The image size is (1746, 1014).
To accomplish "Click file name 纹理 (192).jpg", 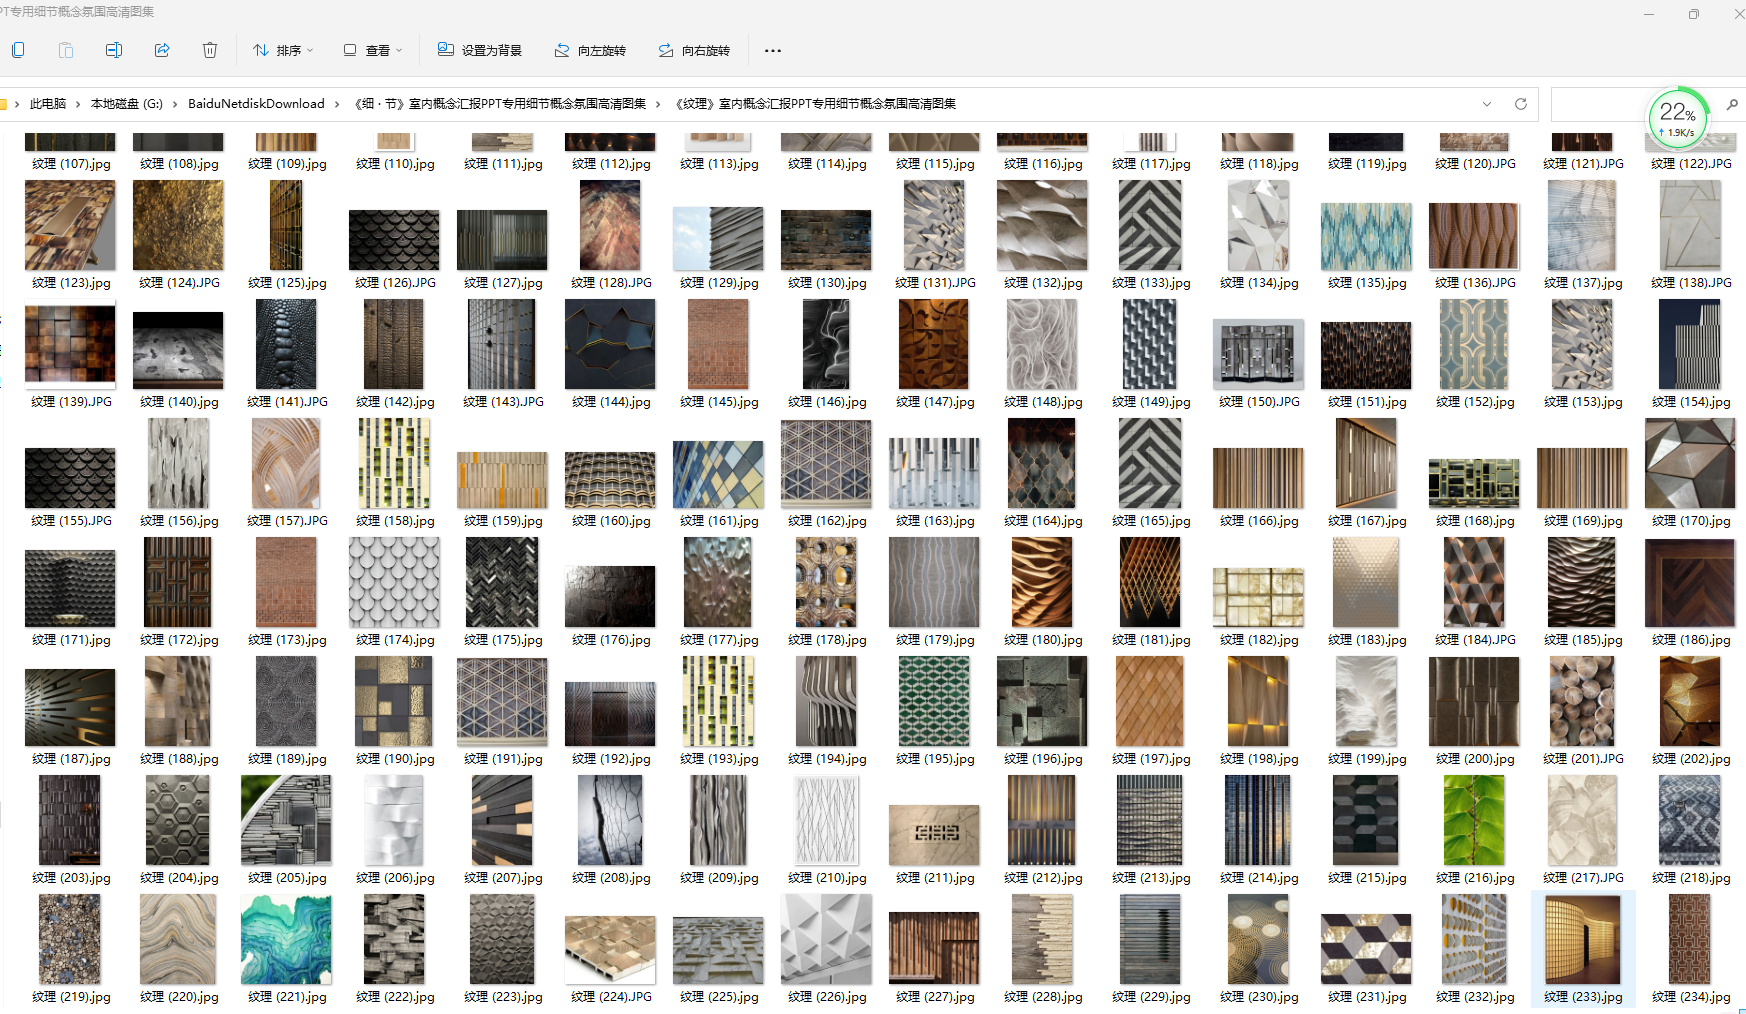I will click(611, 759).
